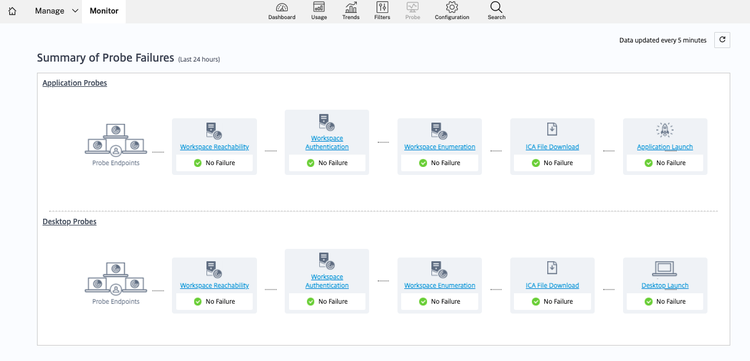The height and width of the screenshot is (361, 750).
Task: Click Desktop Probes' Workspace Enumeration server icon
Action: coord(439,270)
